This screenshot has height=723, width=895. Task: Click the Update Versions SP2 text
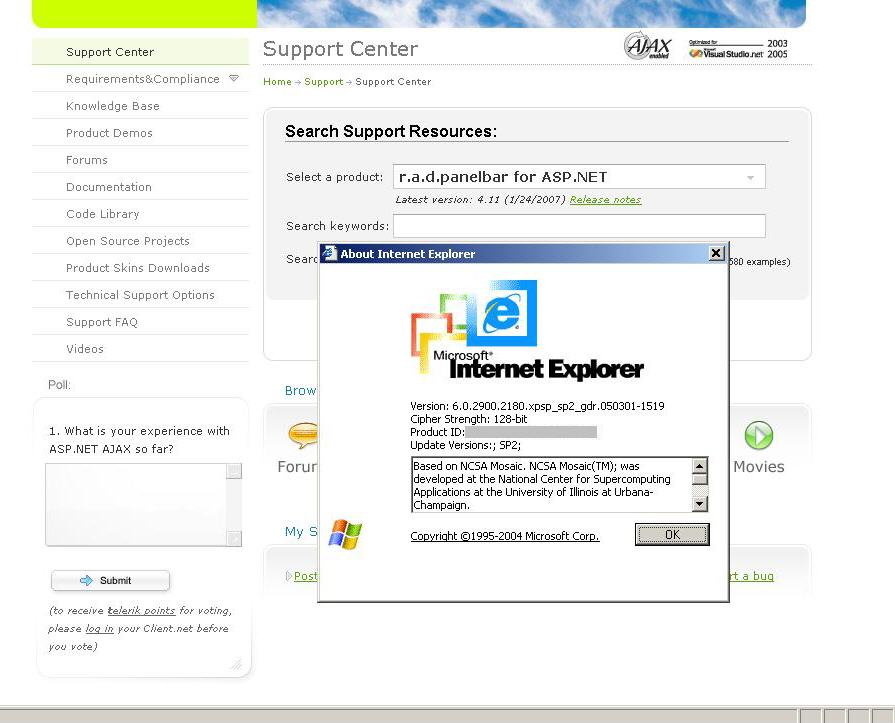pos(465,445)
